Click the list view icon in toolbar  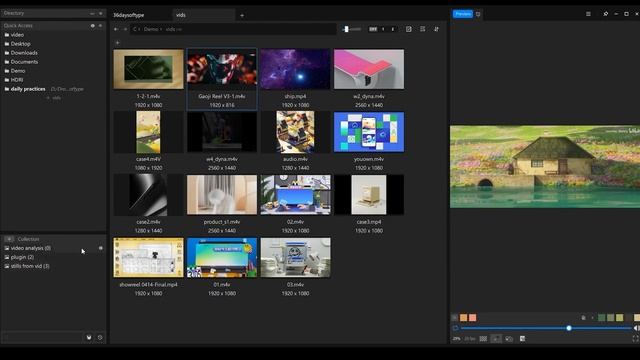[422, 29]
